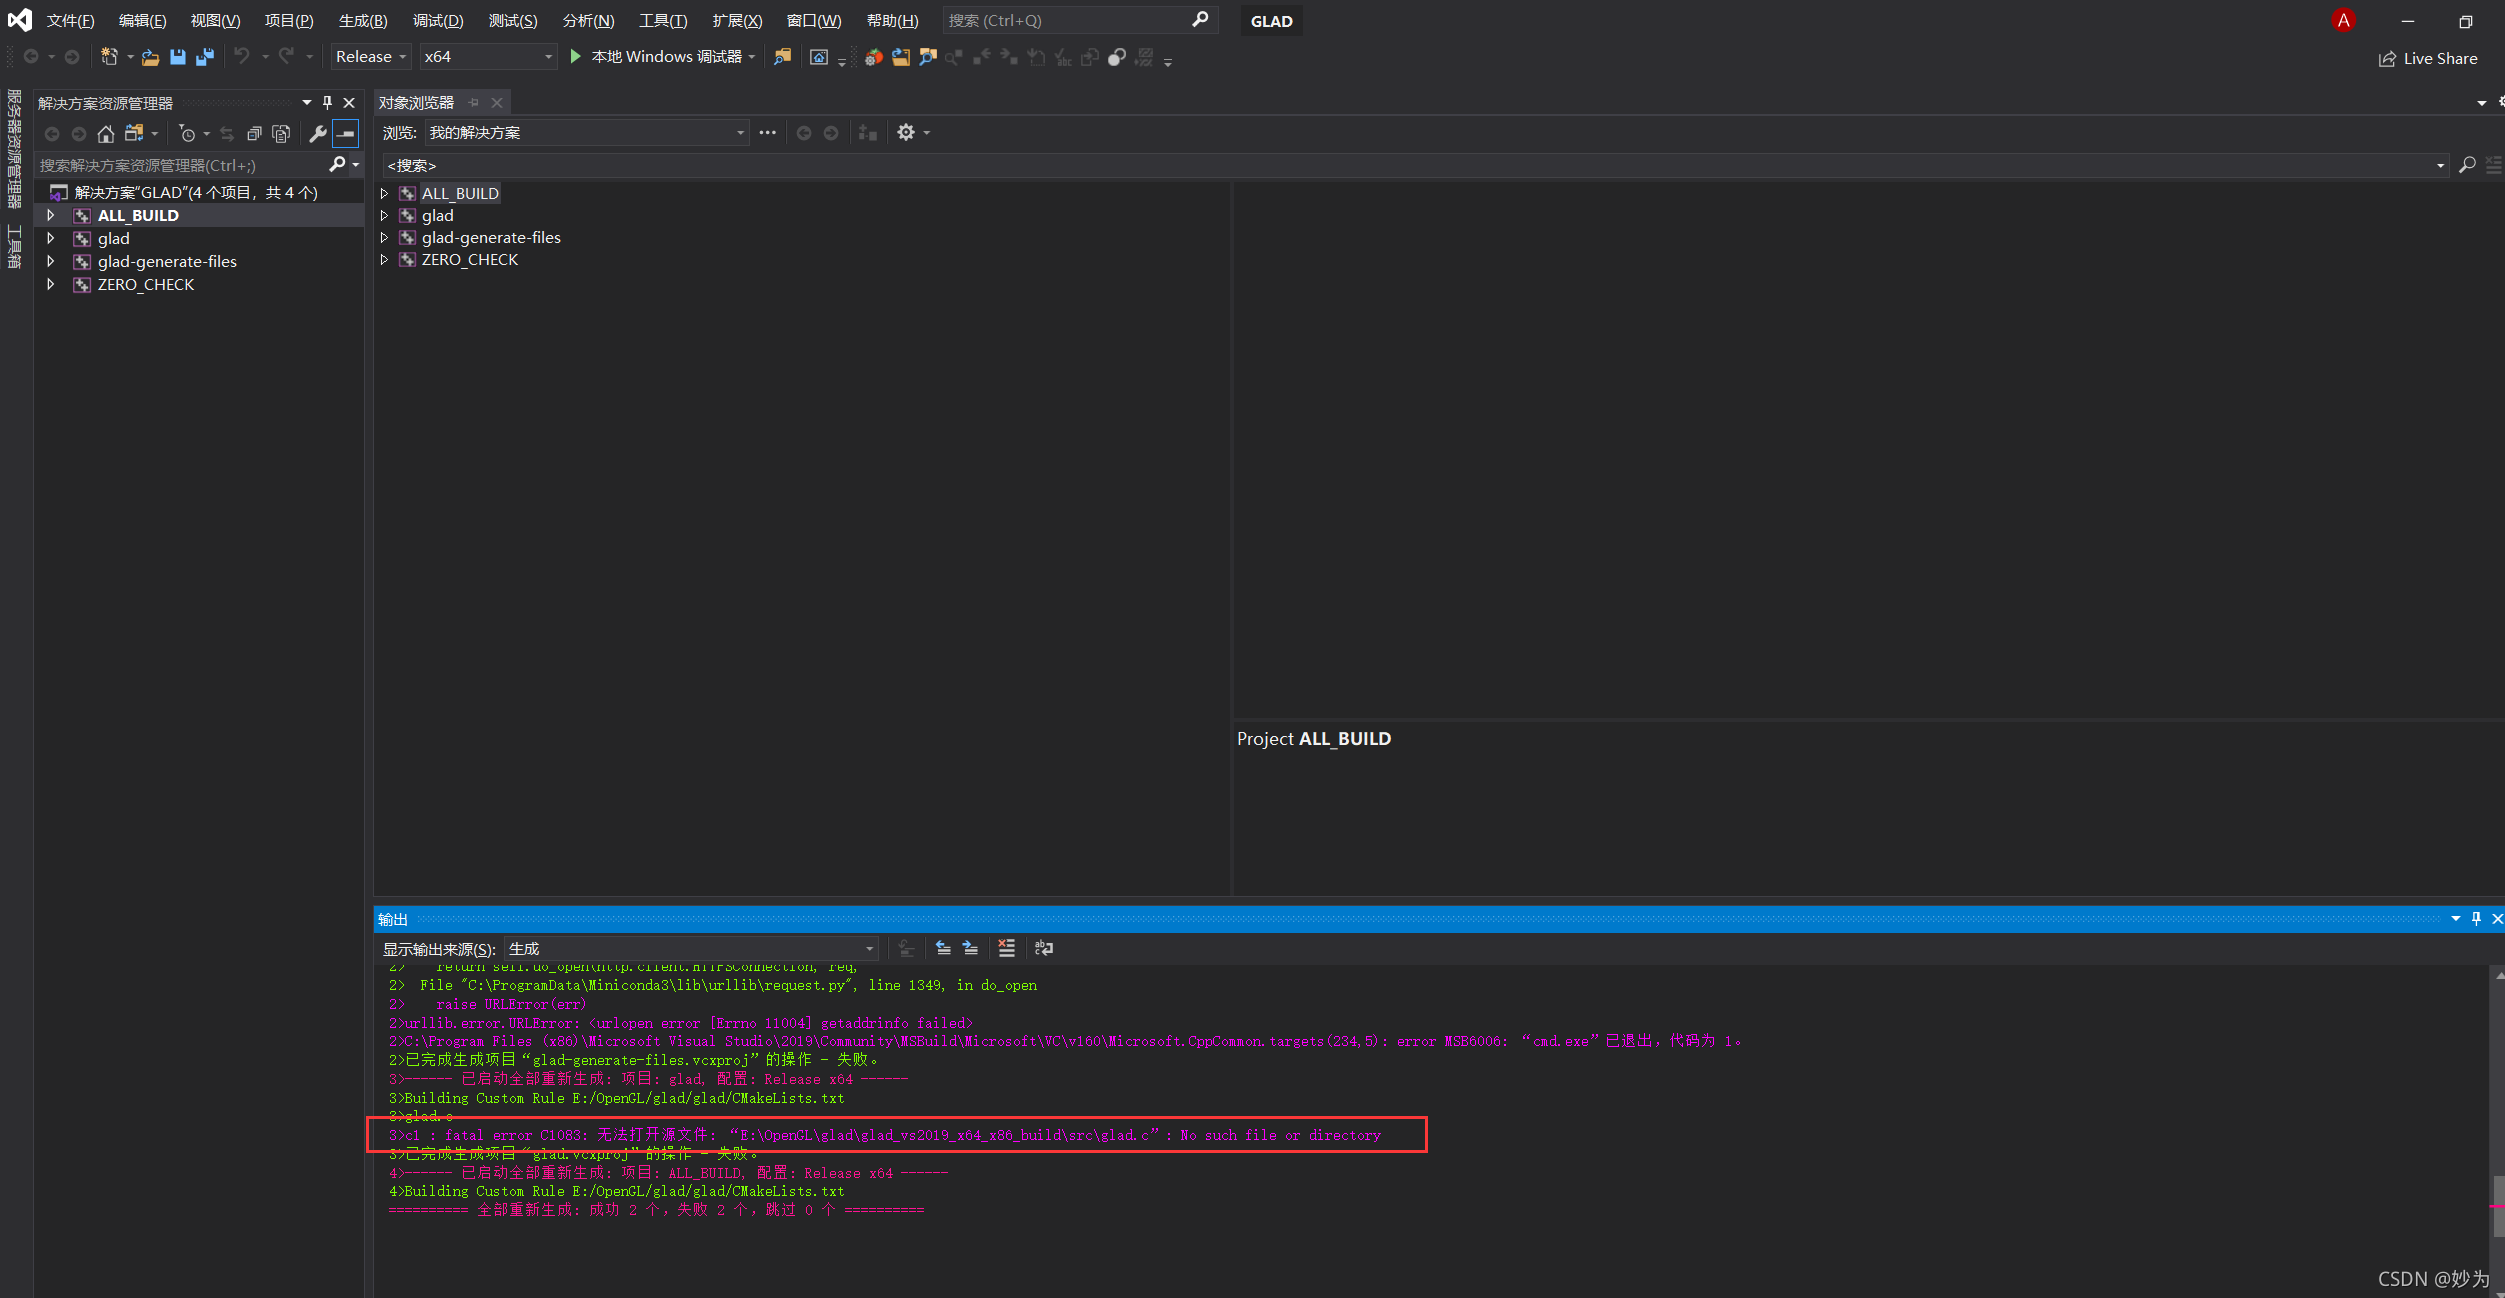Click the Home icon in Solution Explorer
Screen dimensions: 2505x1298
click(x=105, y=133)
